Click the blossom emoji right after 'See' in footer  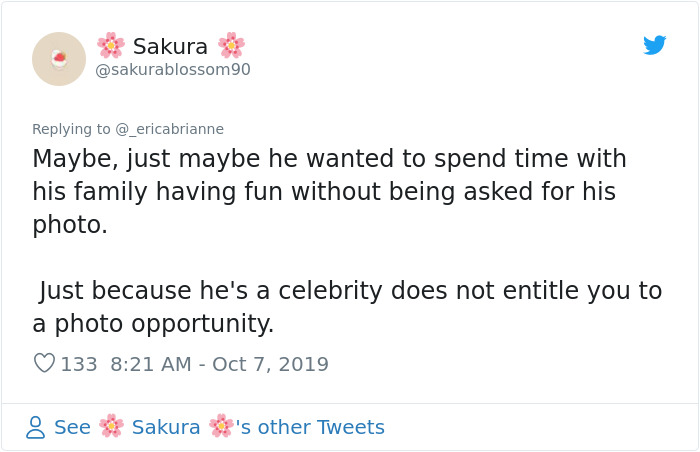click(x=111, y=427)
